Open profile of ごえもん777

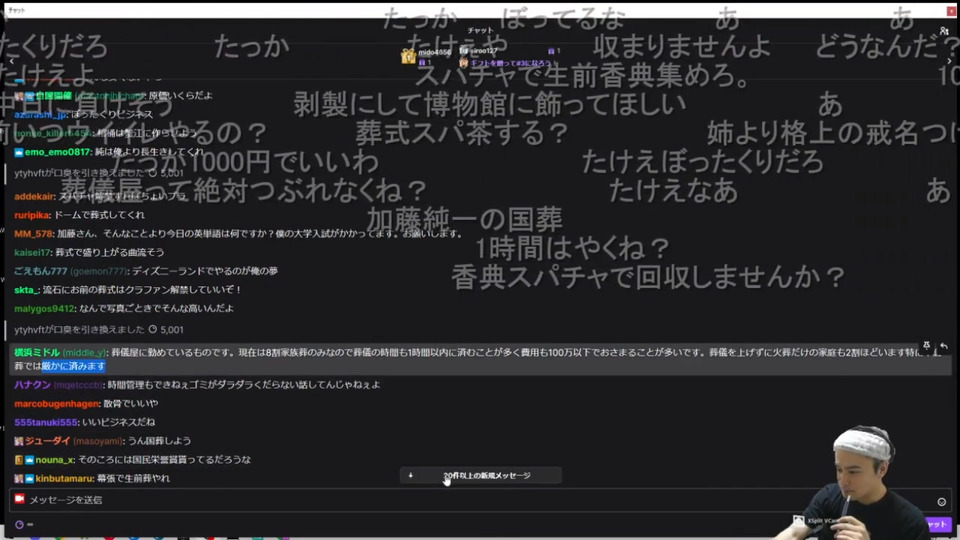(40, 271)
